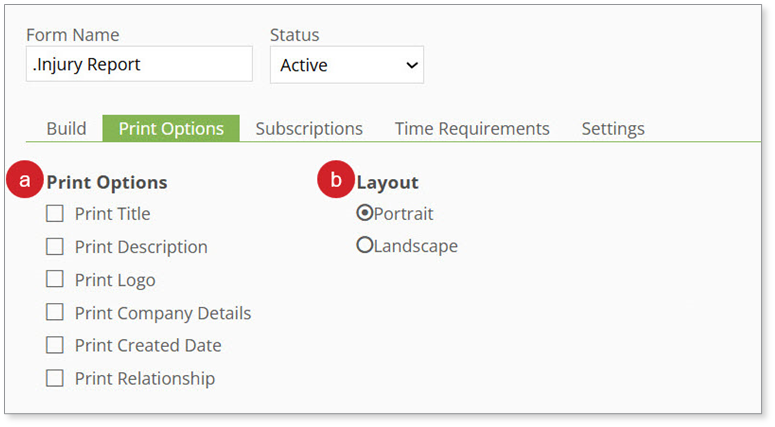Click the Landscape label text
This screenshot has width=775, height=427.
tap(416, 246)
